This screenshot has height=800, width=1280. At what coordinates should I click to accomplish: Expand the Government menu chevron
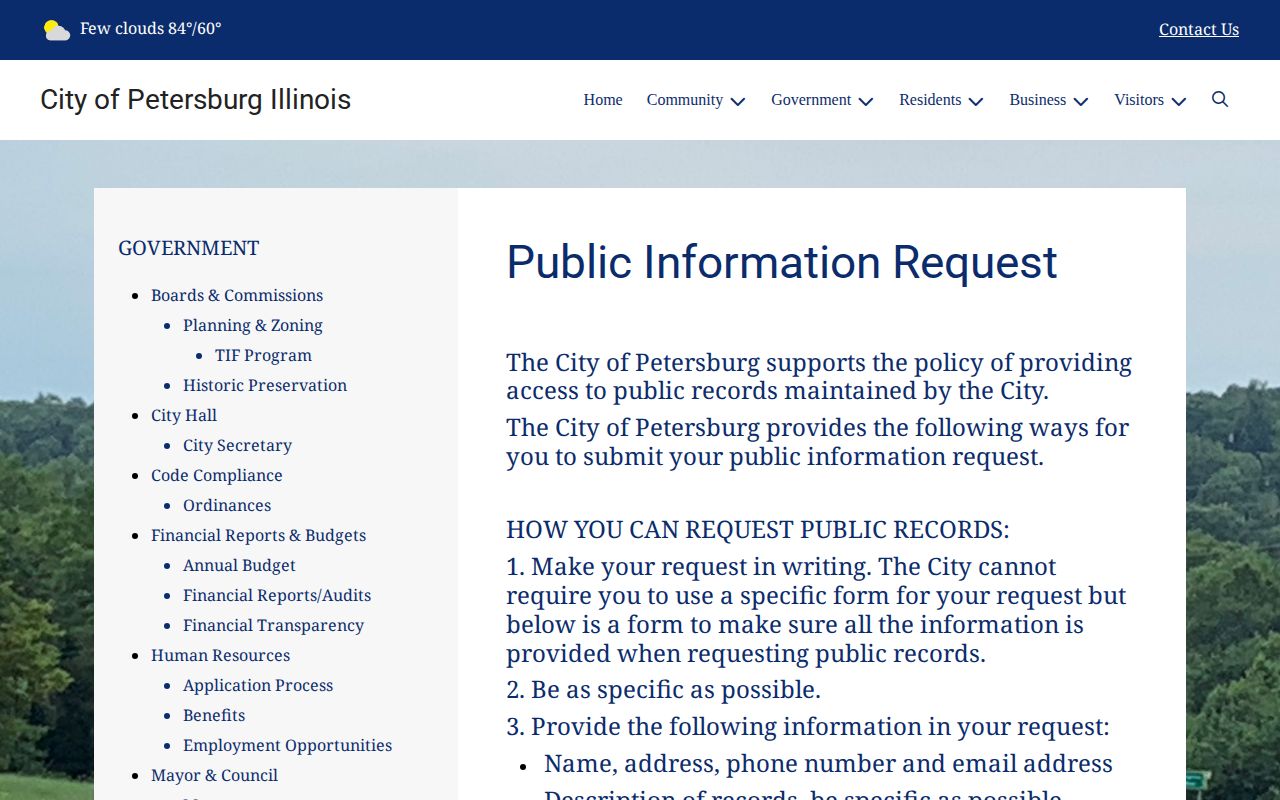866,101
